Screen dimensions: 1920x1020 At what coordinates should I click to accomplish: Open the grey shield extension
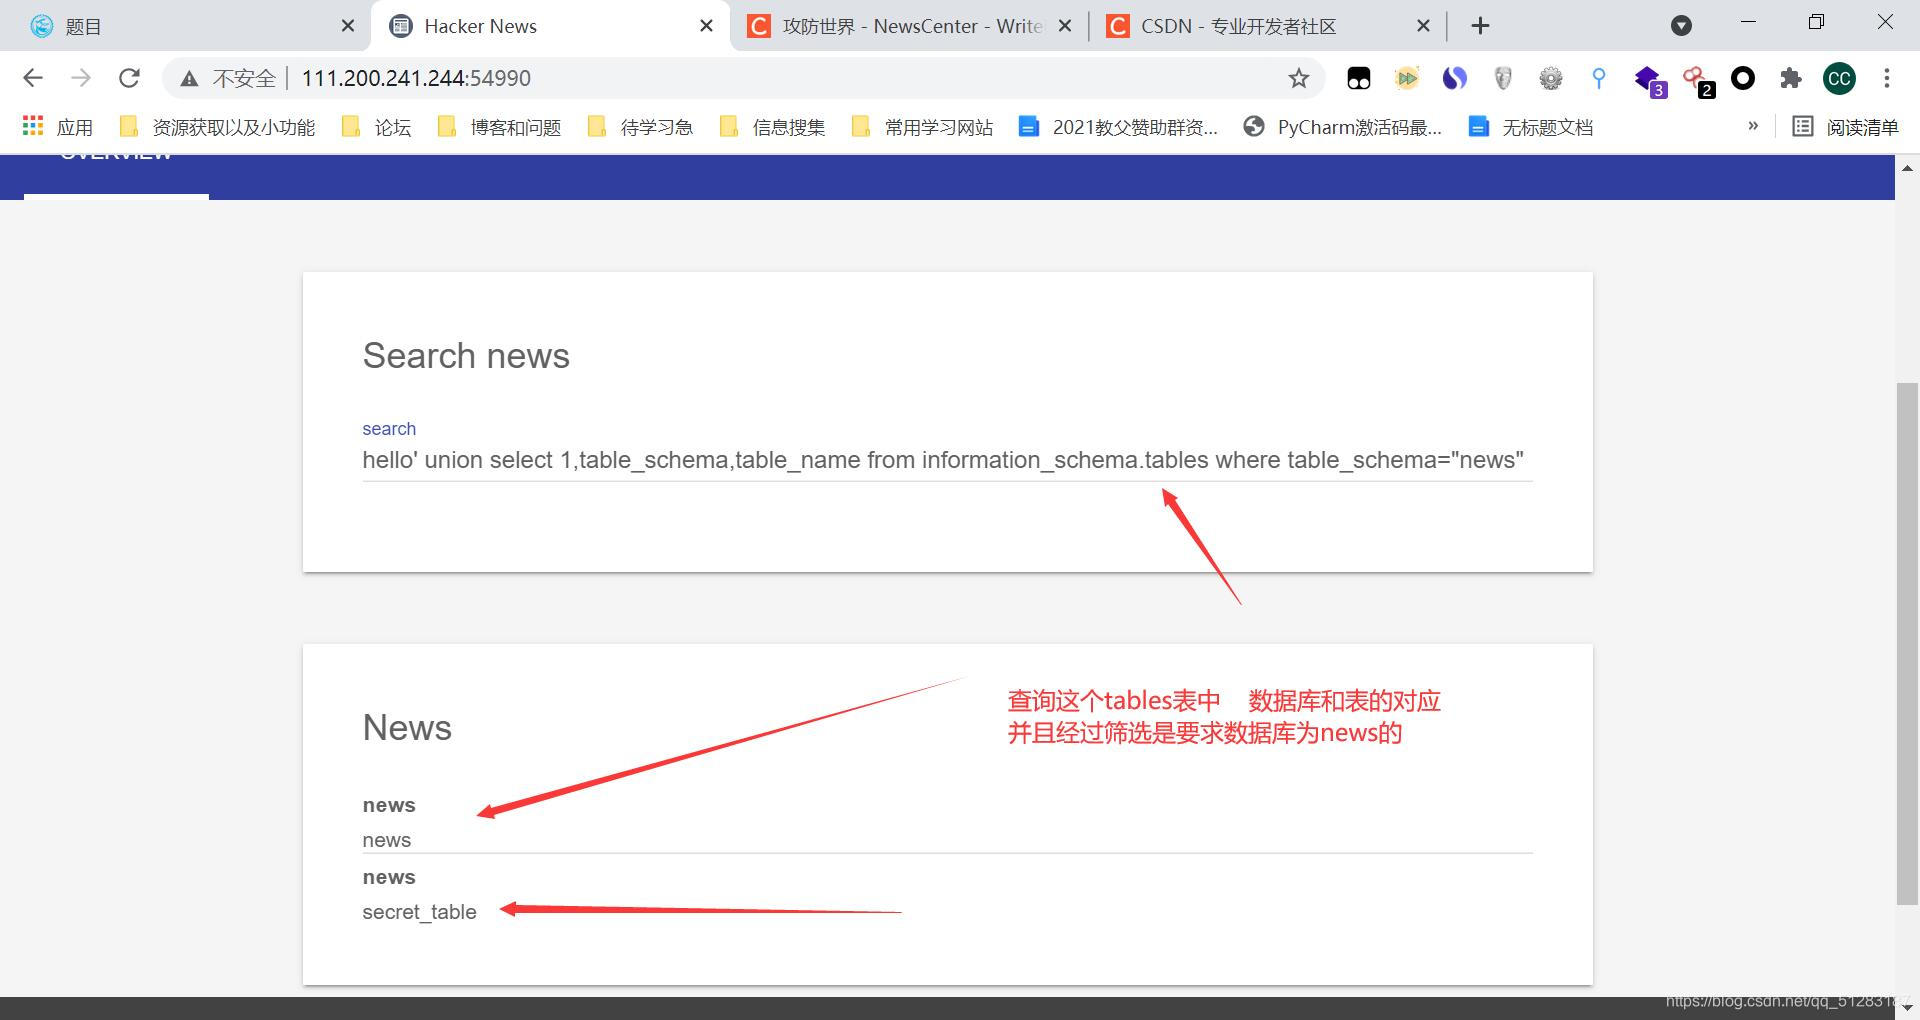pos(1502,78)
